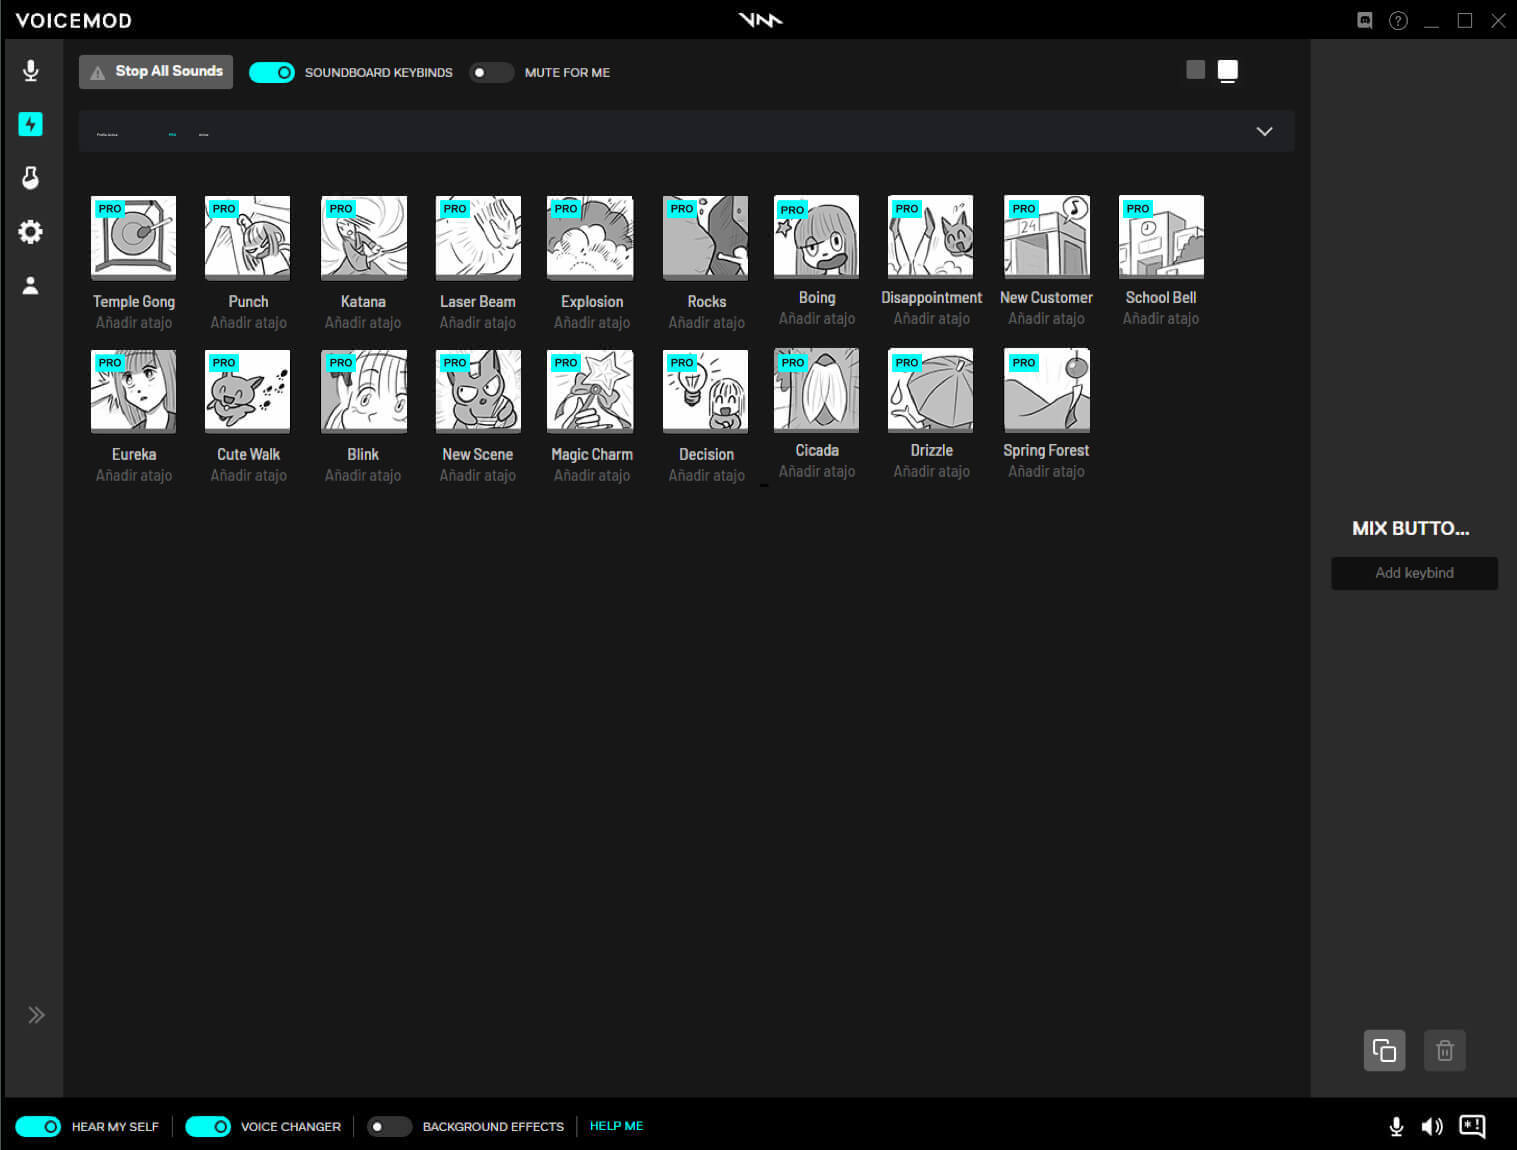Turn off the Hear My Self switch
This screenshot has height=1150, width=1517.
coord(38,1126)
